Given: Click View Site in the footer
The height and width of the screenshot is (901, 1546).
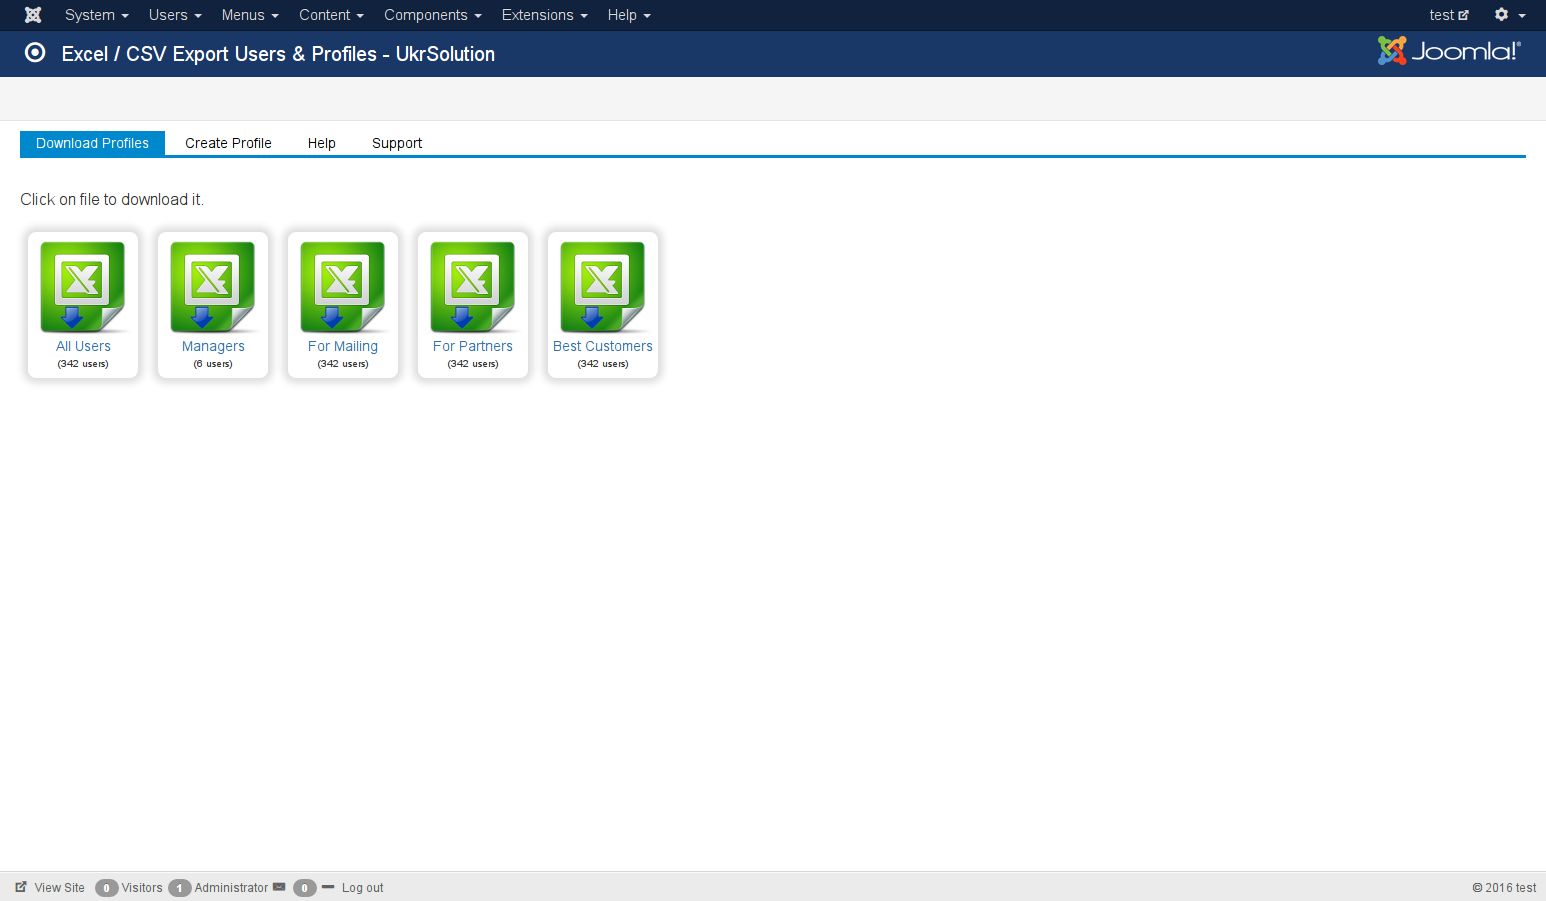Looking at the screenshot, I should tap(60, 887).
